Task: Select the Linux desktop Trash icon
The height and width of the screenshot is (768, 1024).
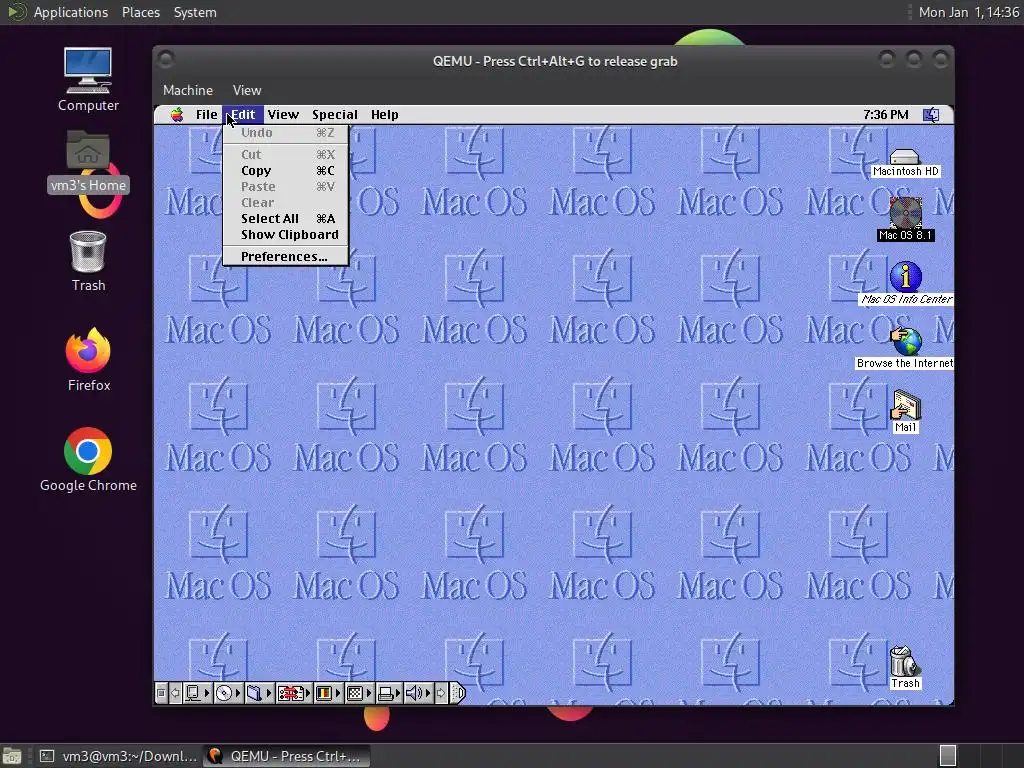Action: 88,261
